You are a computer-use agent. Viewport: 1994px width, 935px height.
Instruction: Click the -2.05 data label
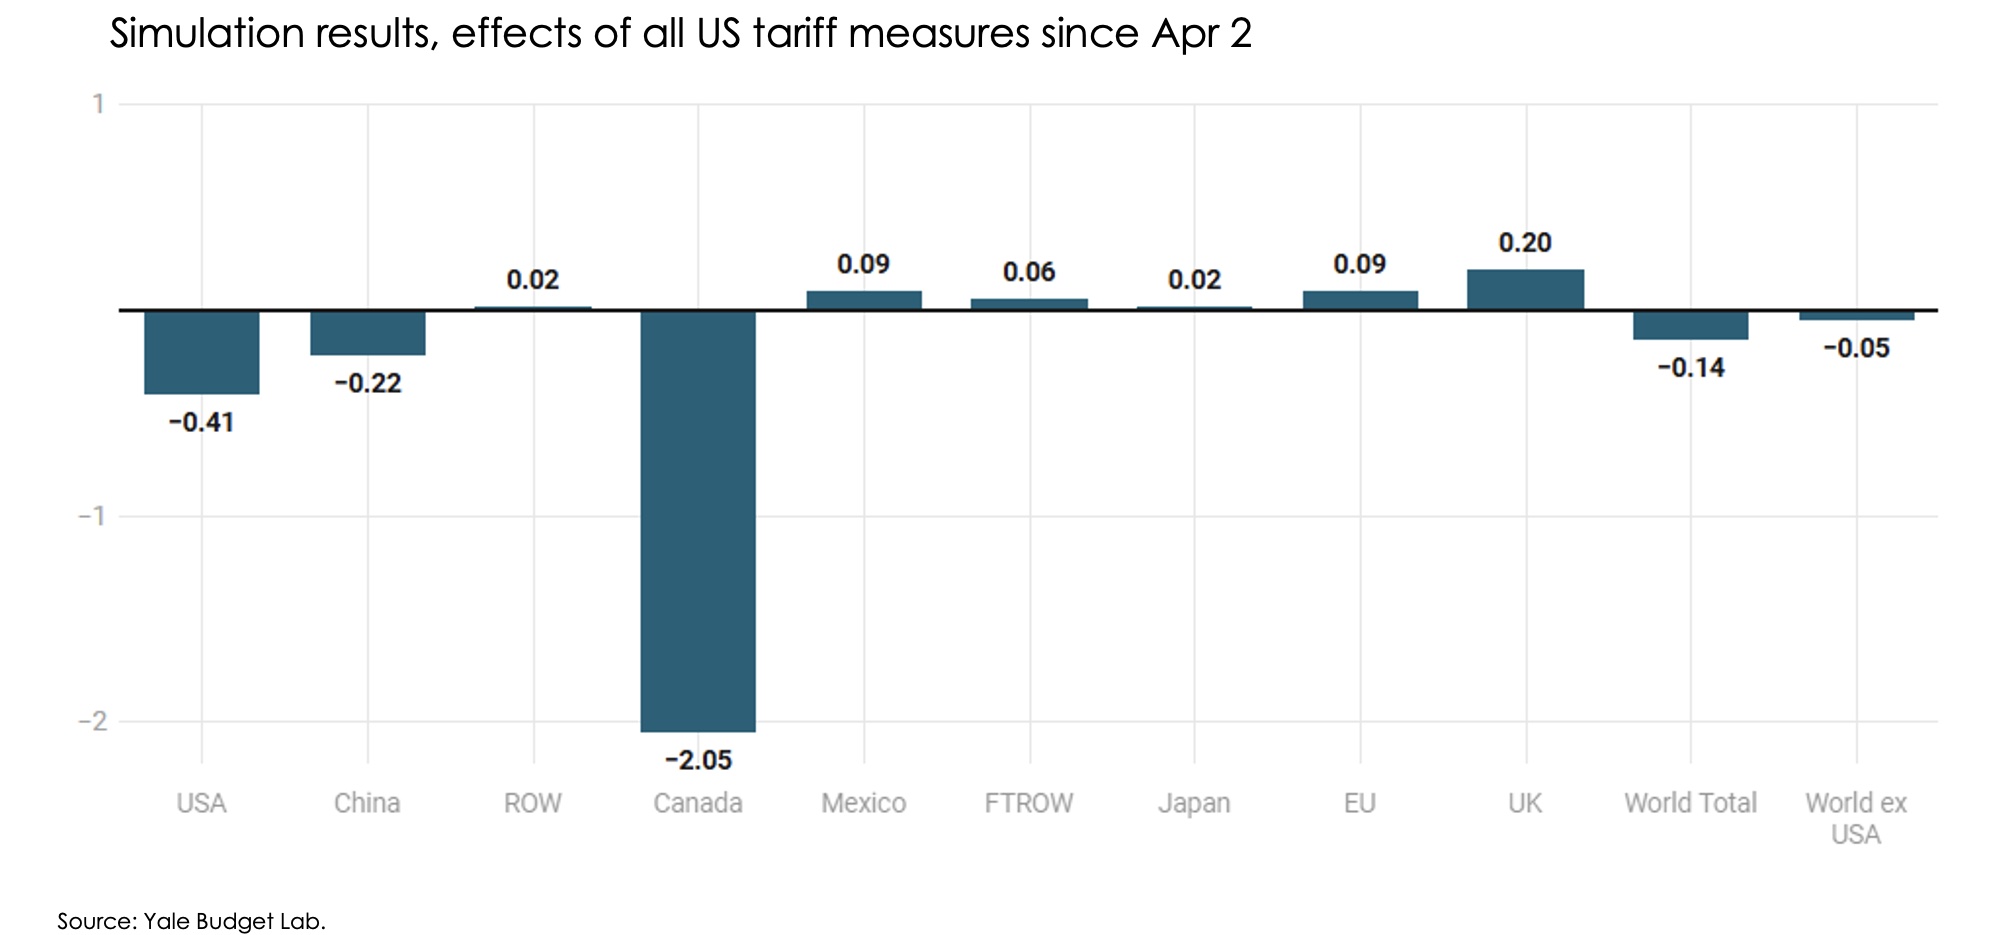[698, 761]
